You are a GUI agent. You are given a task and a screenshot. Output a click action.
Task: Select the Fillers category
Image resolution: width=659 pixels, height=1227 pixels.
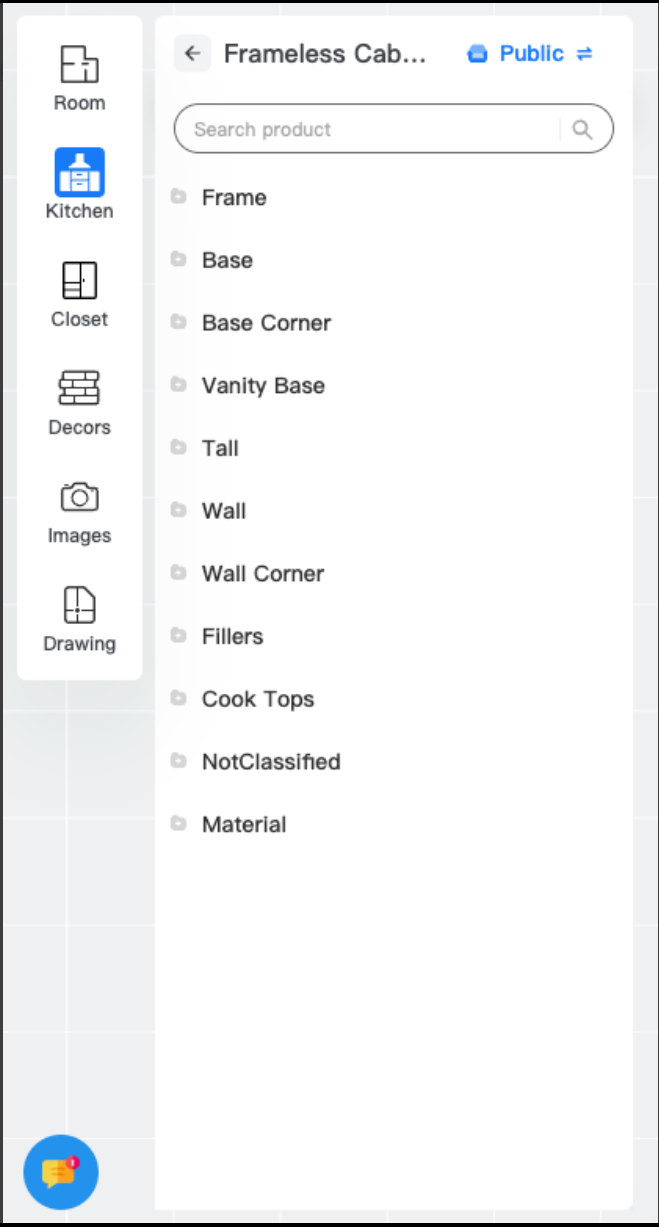click(x=232, y=636)
